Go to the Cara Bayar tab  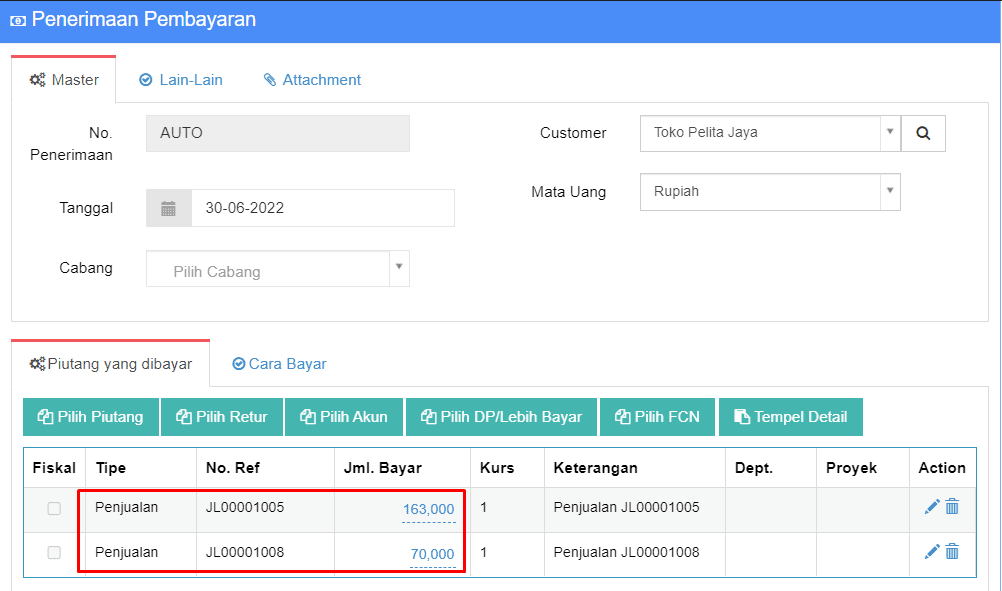(x=279, y=364)
